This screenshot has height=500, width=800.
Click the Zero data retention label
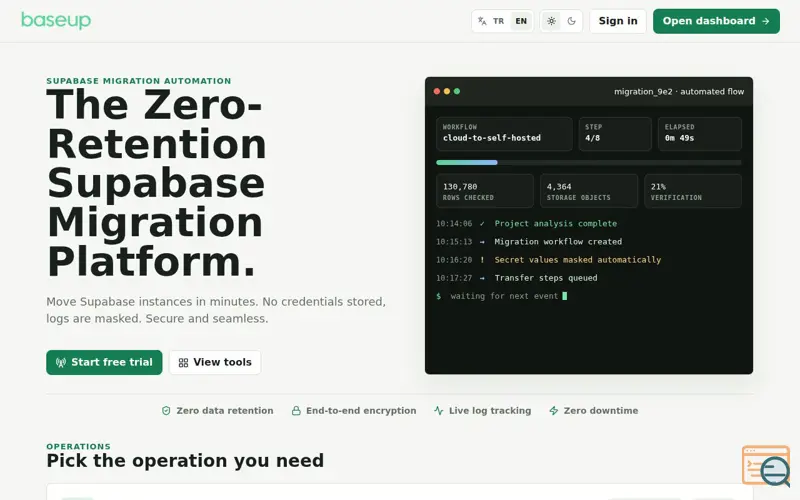224,411
